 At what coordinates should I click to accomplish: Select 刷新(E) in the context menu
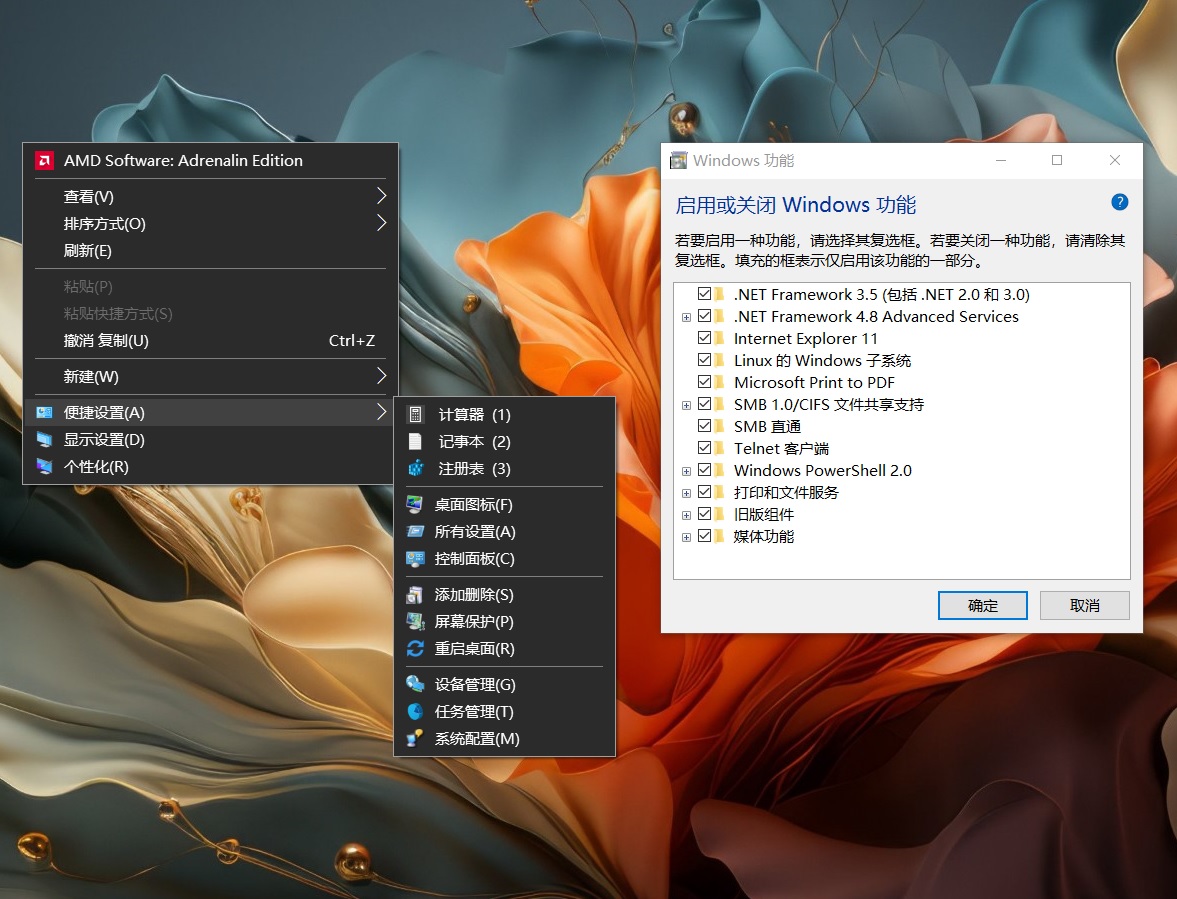210,251
